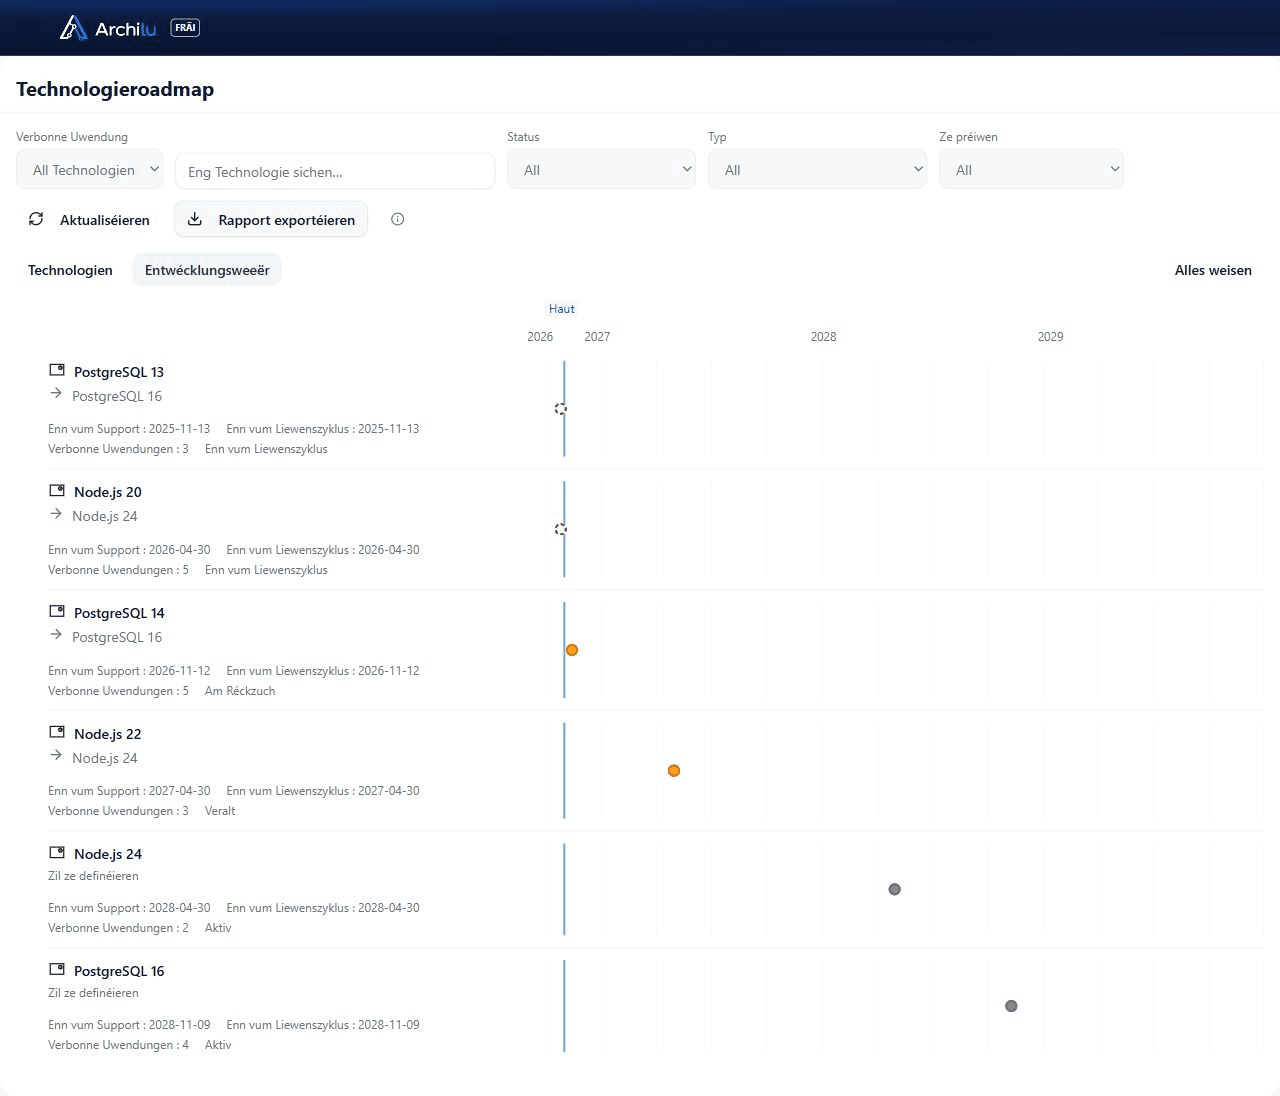The image size is (1280, 1096).
Task: Open the PostgreSQL 14 row title
Action: 119,613
